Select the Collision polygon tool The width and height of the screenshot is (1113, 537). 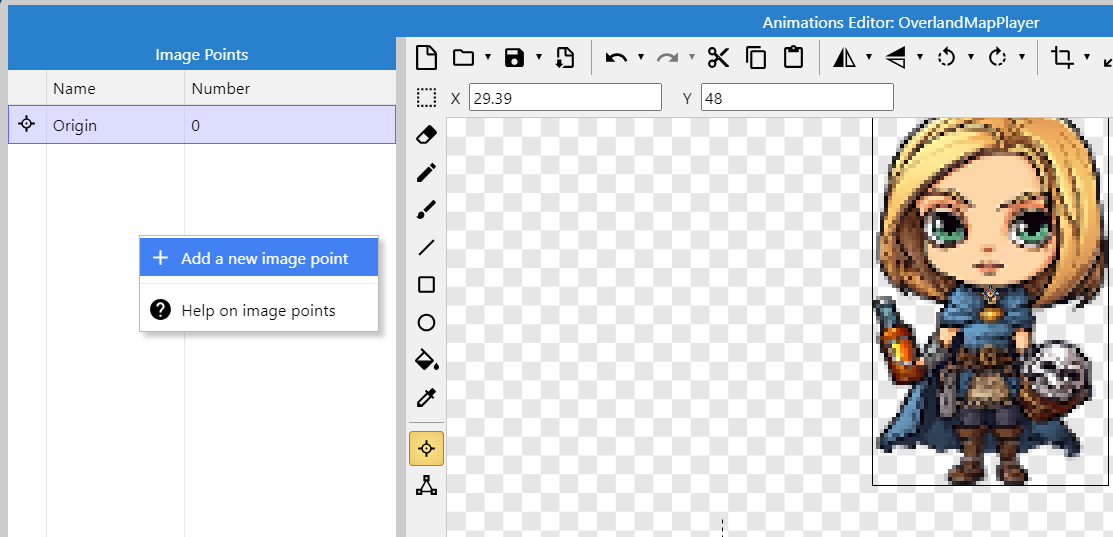point(426,485)
